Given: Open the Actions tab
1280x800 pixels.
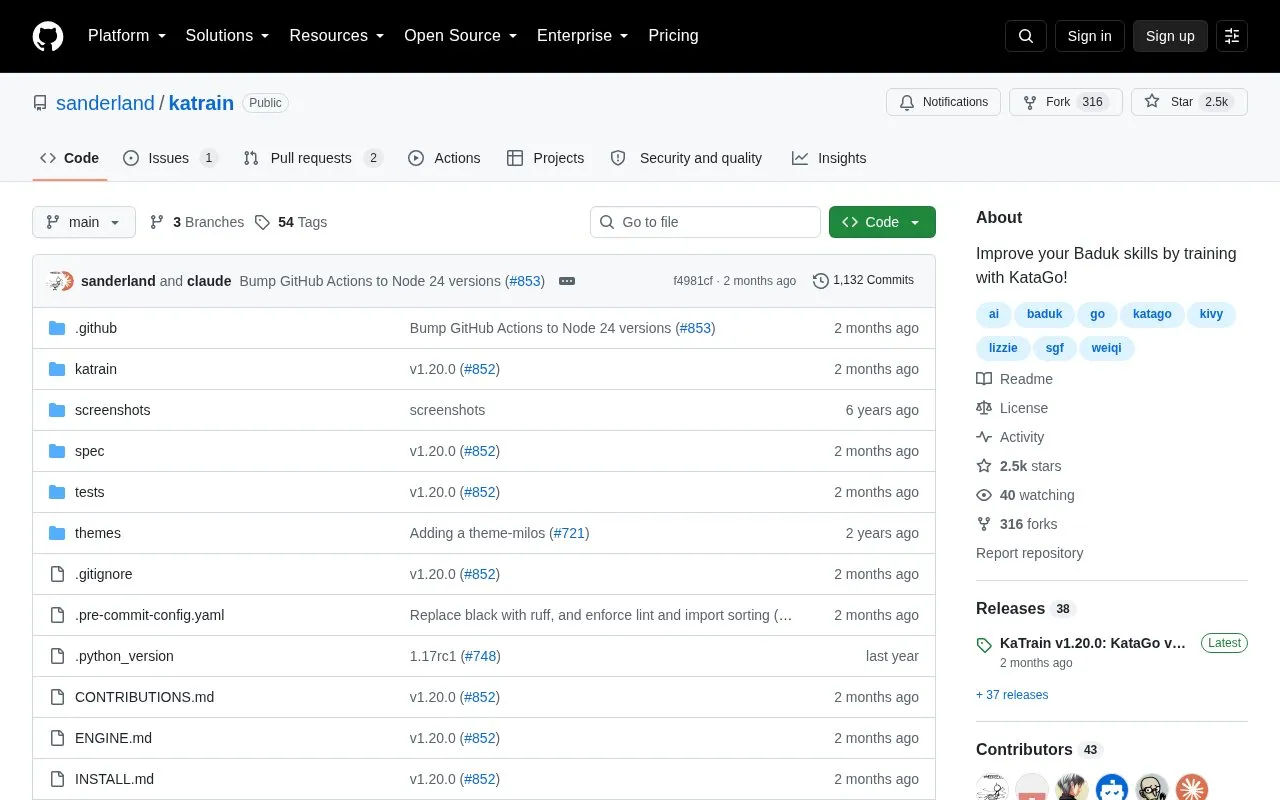Looking at the screenshot, I should point(444,158).
